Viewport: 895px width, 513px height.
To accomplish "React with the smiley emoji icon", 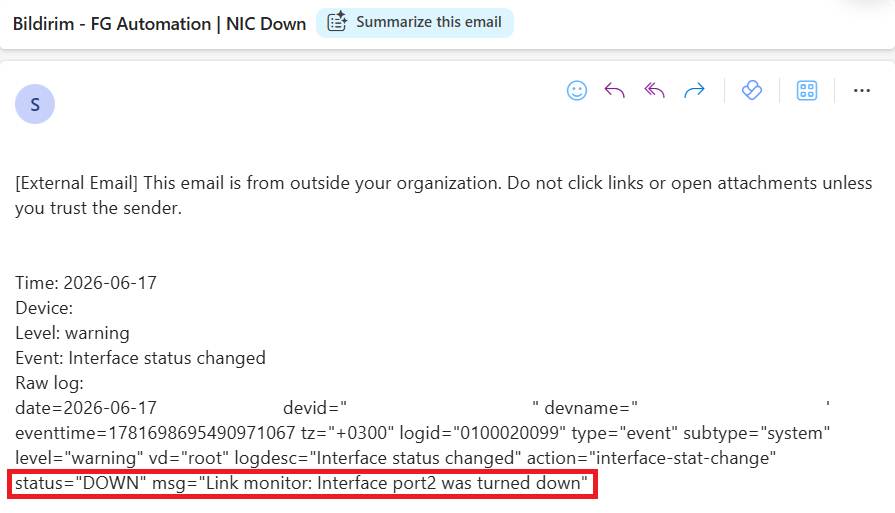I will 576,90.
